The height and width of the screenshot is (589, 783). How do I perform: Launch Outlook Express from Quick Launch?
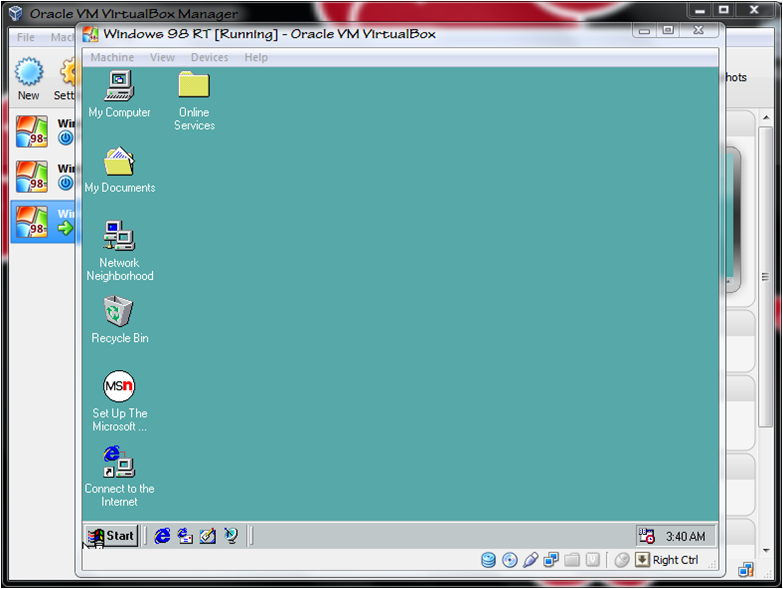tap(185, 536)
